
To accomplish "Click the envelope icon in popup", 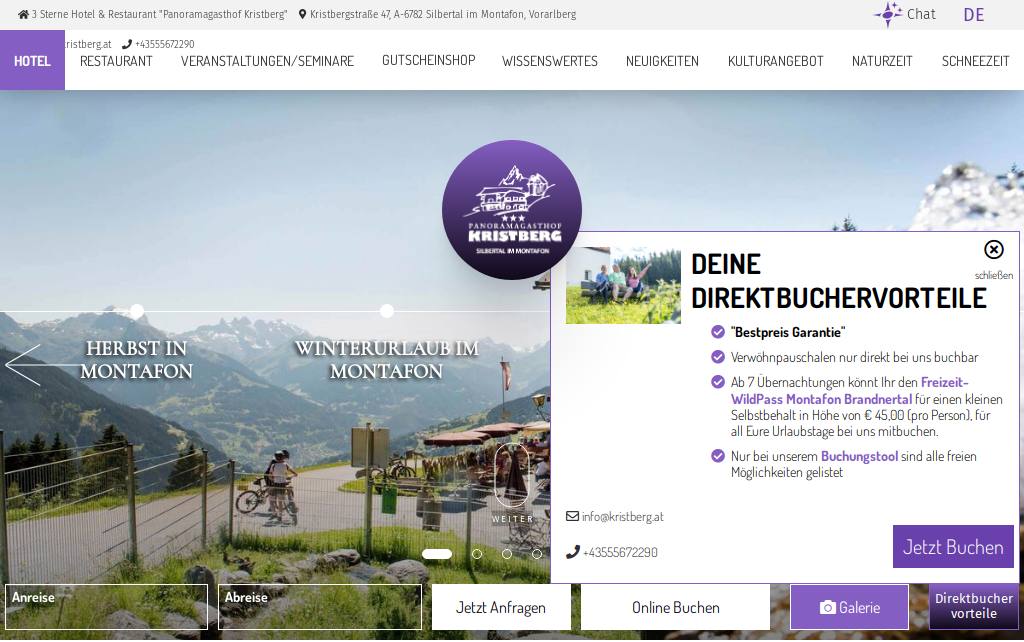I will point(572,516).
